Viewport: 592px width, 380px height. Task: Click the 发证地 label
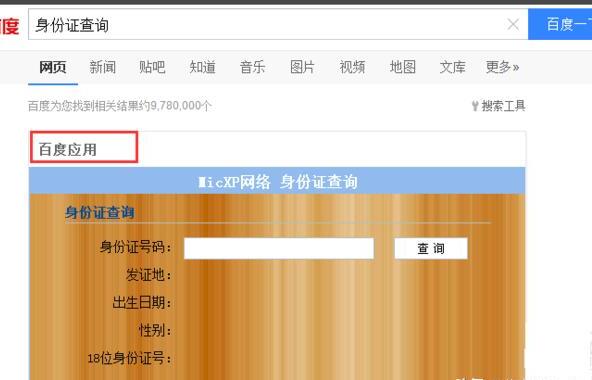tap(148, 275)
